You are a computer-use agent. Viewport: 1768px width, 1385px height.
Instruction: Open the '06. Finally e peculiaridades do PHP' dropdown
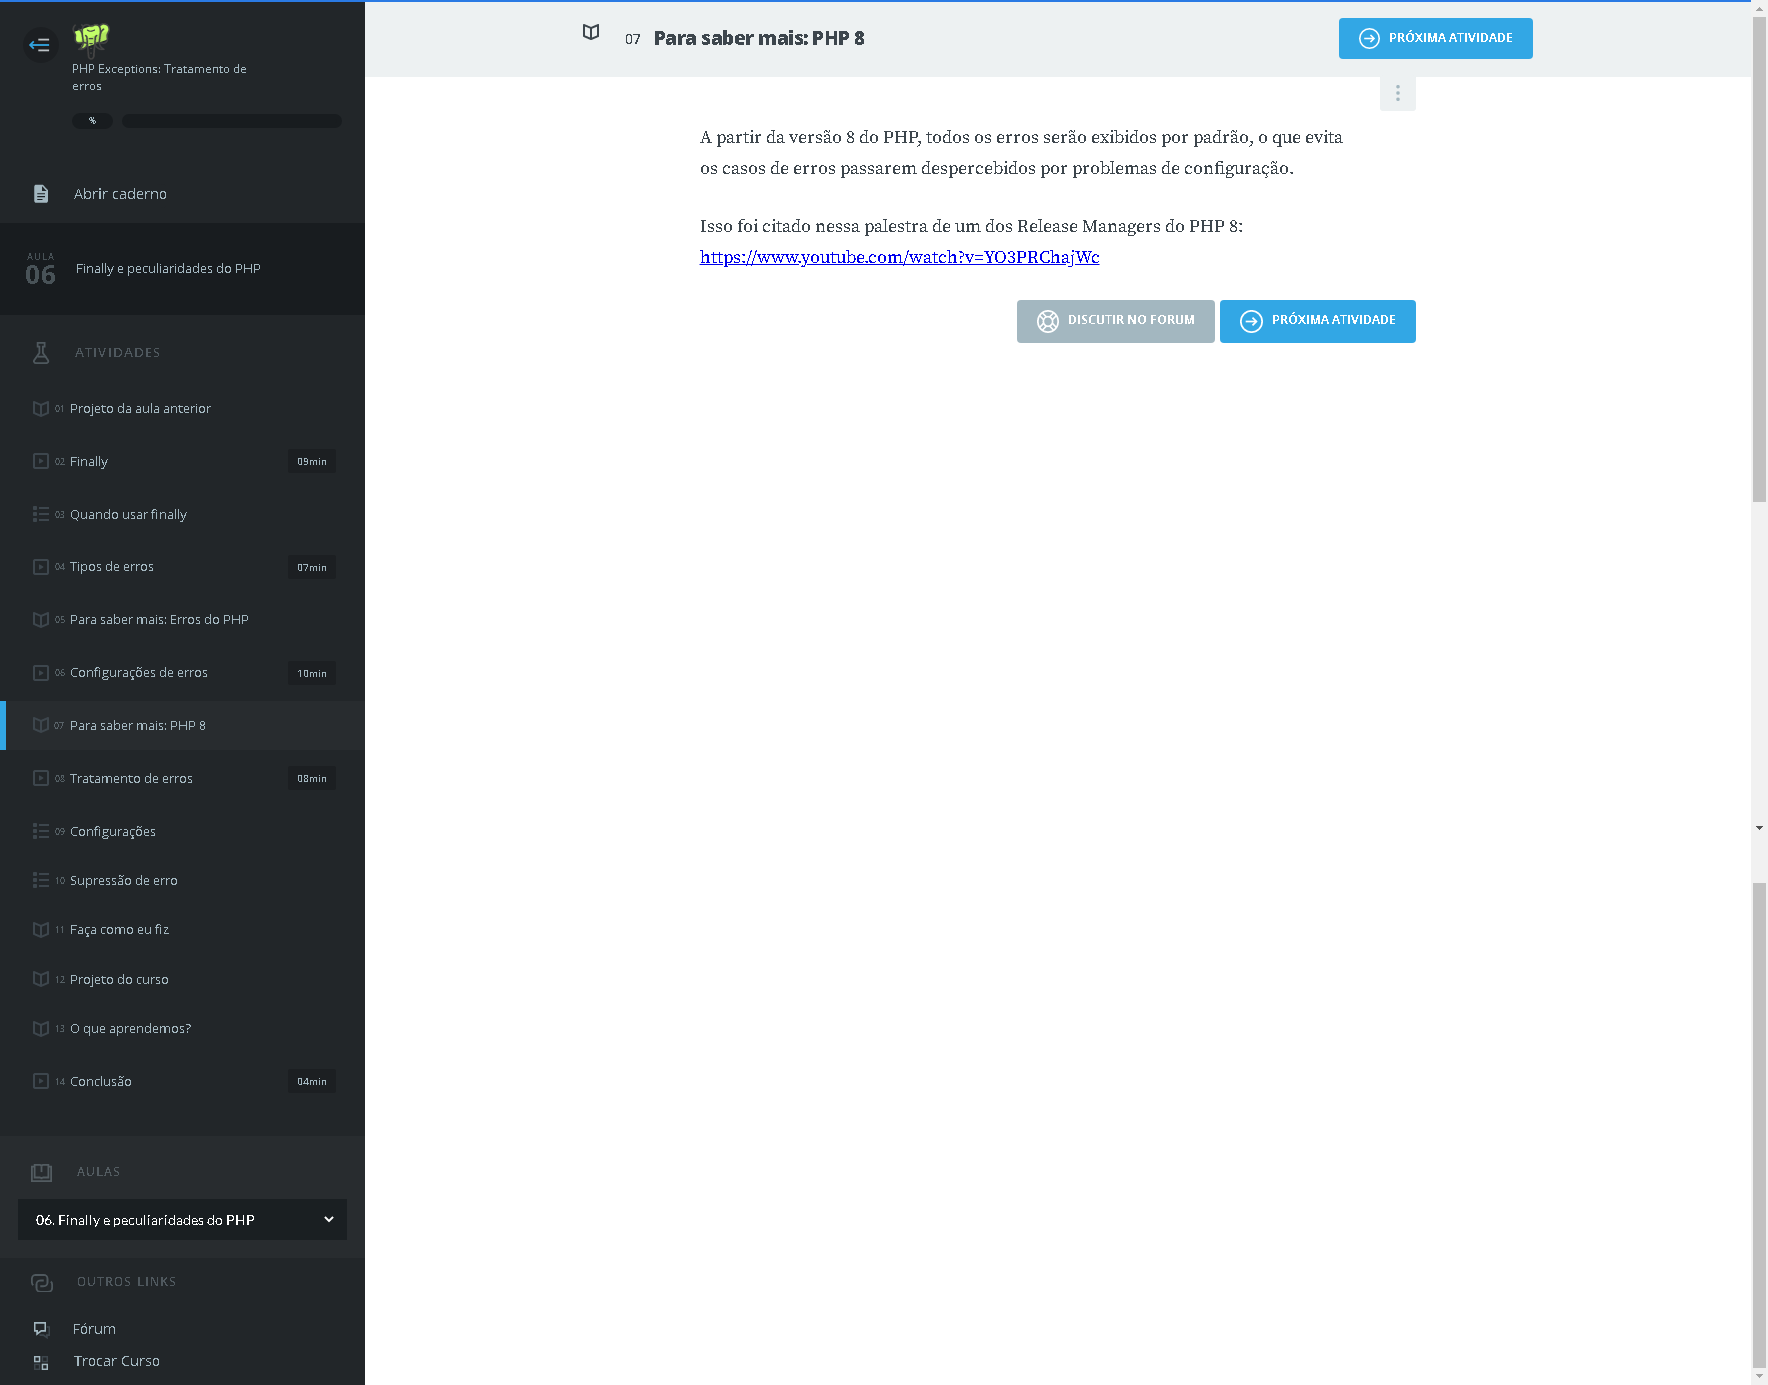182,1220
